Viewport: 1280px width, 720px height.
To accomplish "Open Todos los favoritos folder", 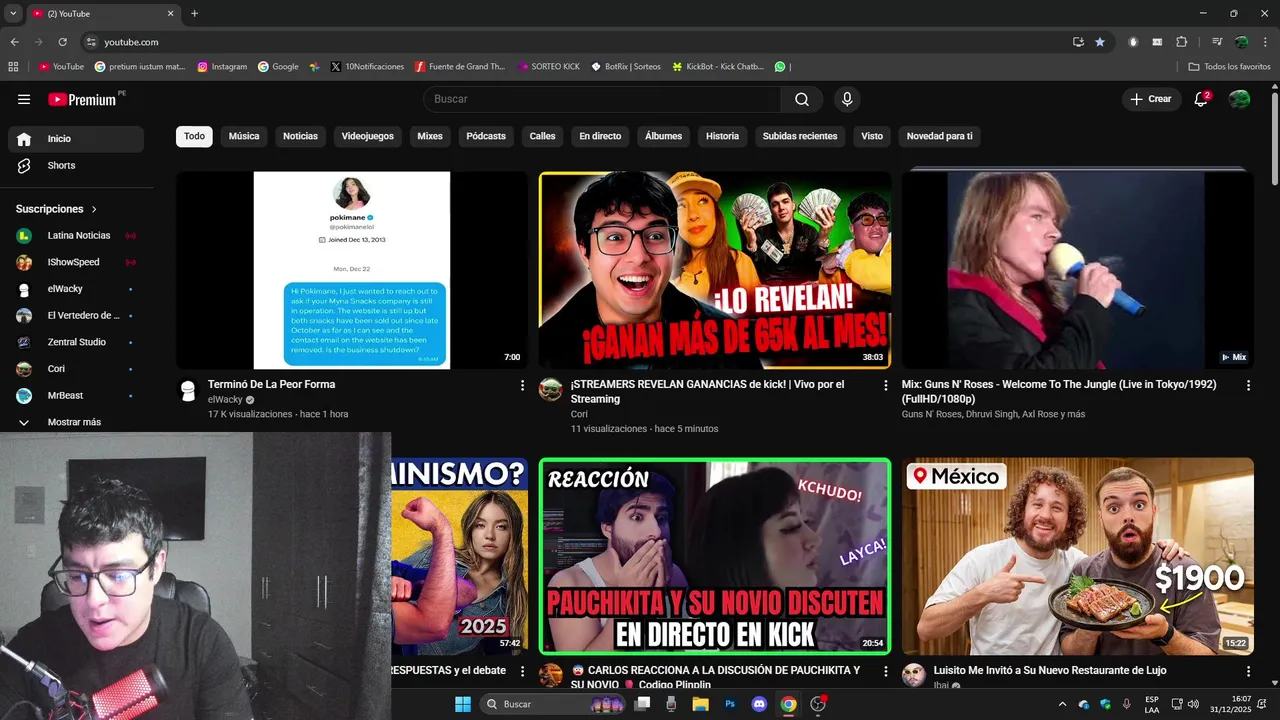I will click(x=1229, y=67).
